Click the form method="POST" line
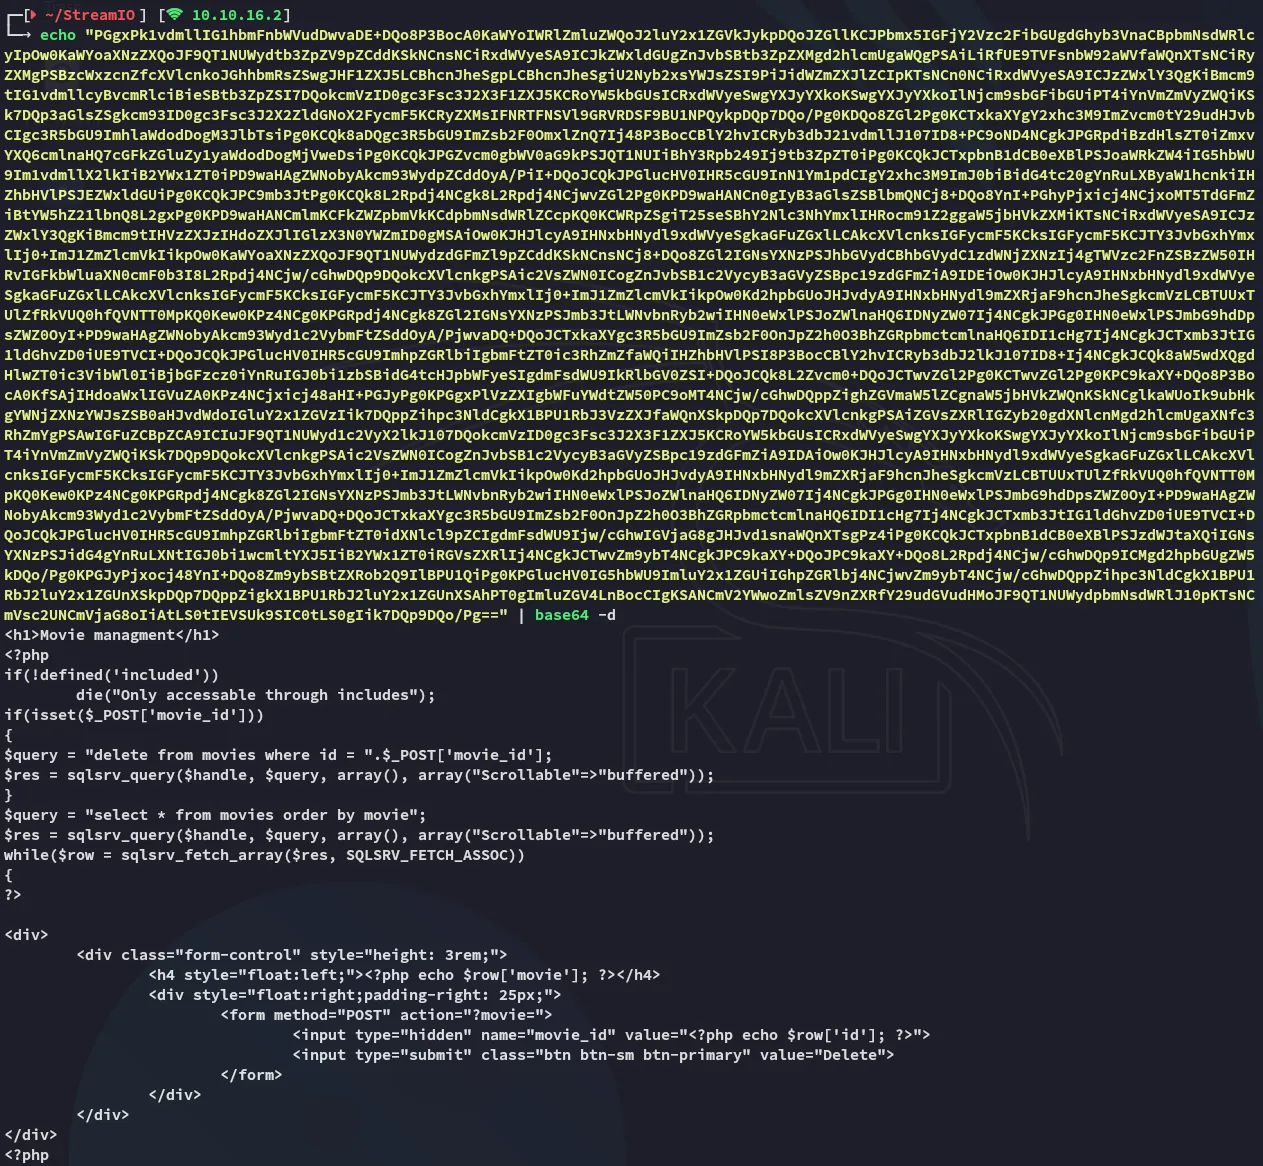This screenshot has width=1263, height=1166. click(386, 1015)
